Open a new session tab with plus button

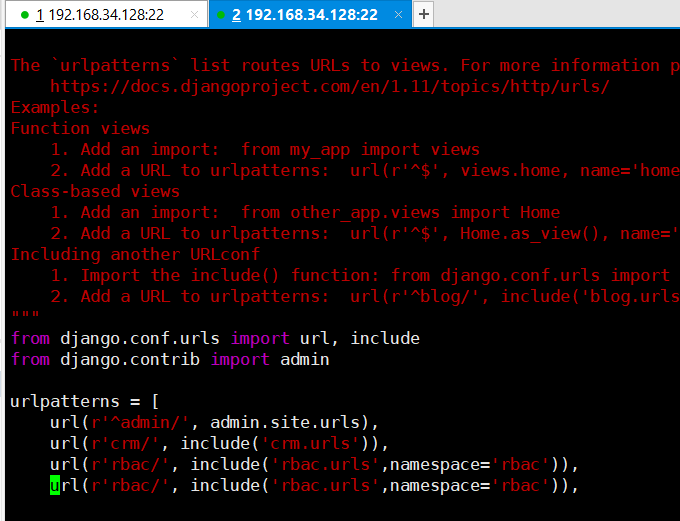pyautogui.click(x=424, y=14)
